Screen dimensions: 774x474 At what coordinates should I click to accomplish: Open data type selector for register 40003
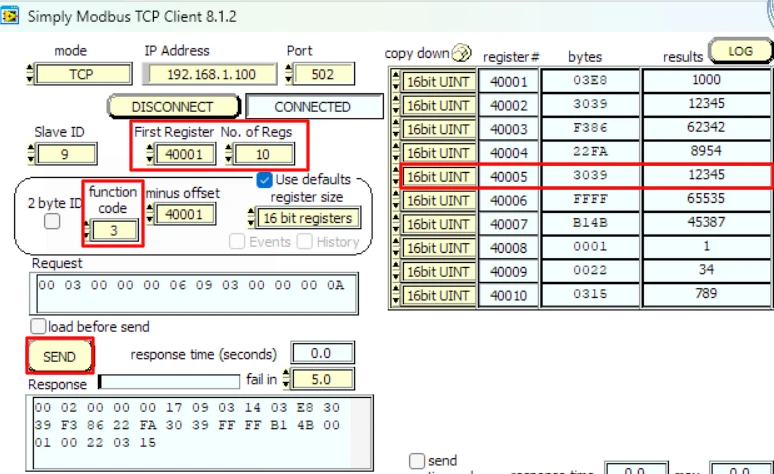tap(438, 129)
